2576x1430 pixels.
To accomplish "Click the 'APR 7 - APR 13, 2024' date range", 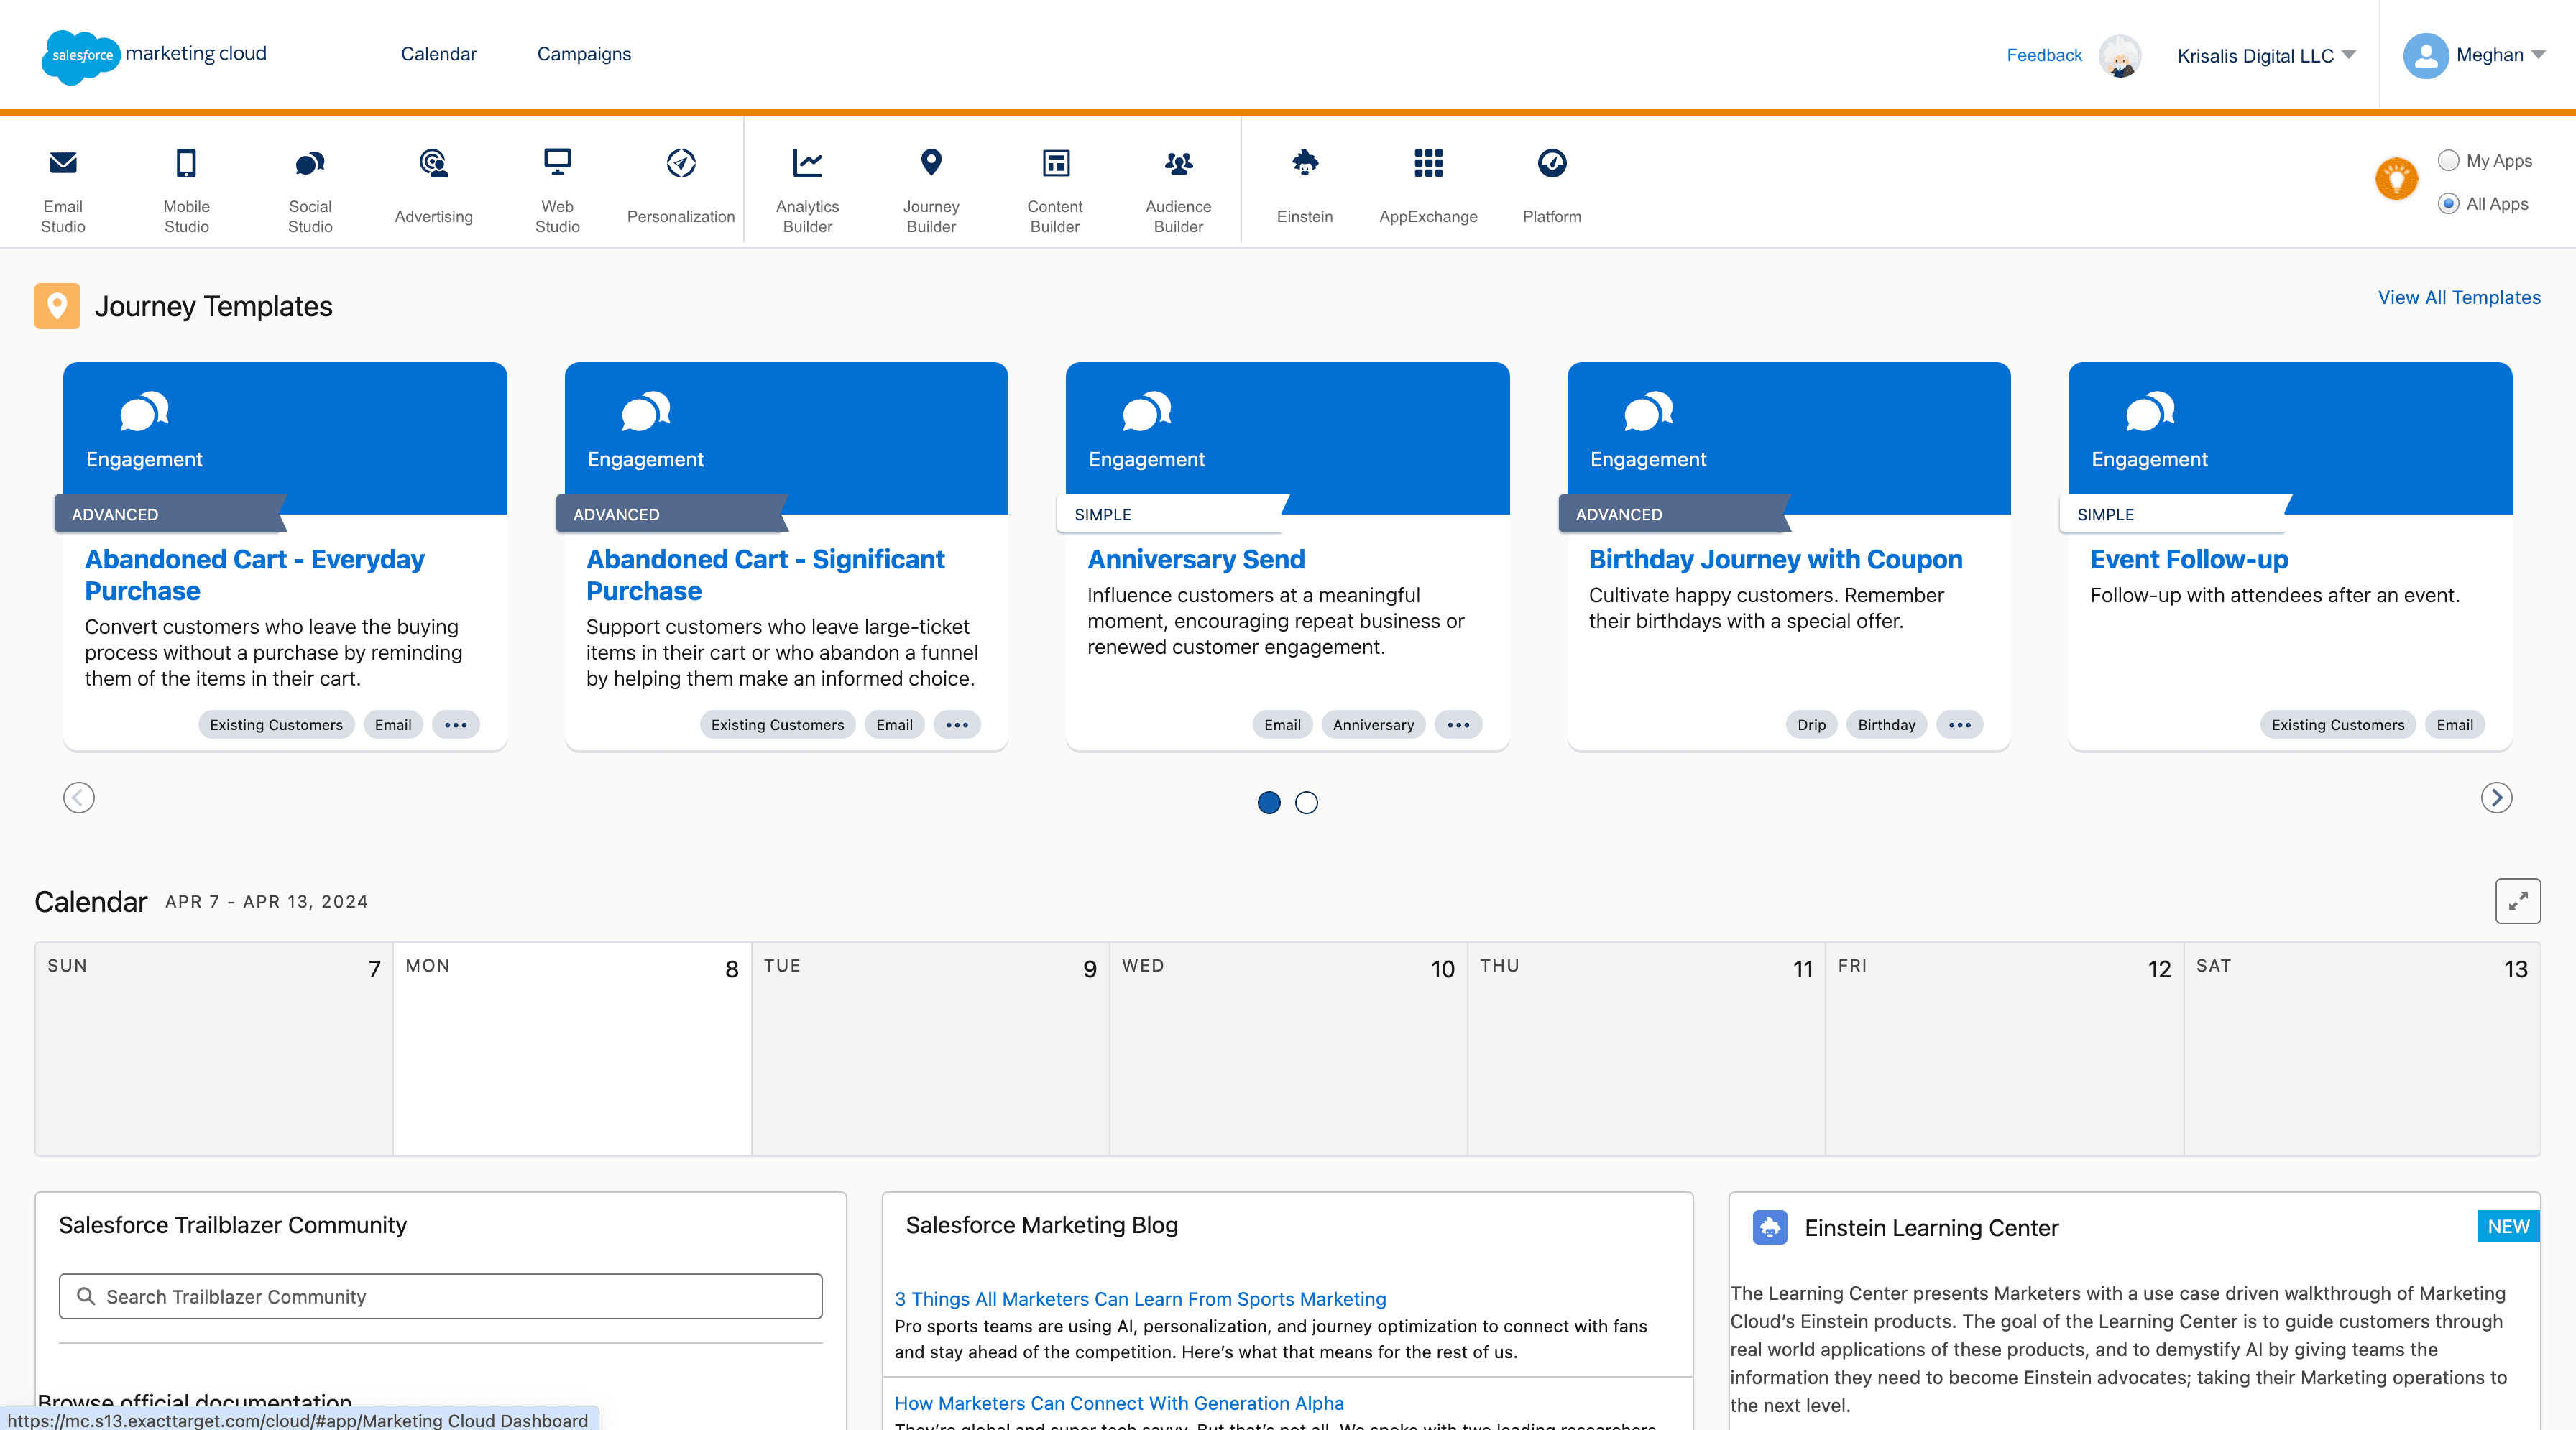I will (266, 901).
